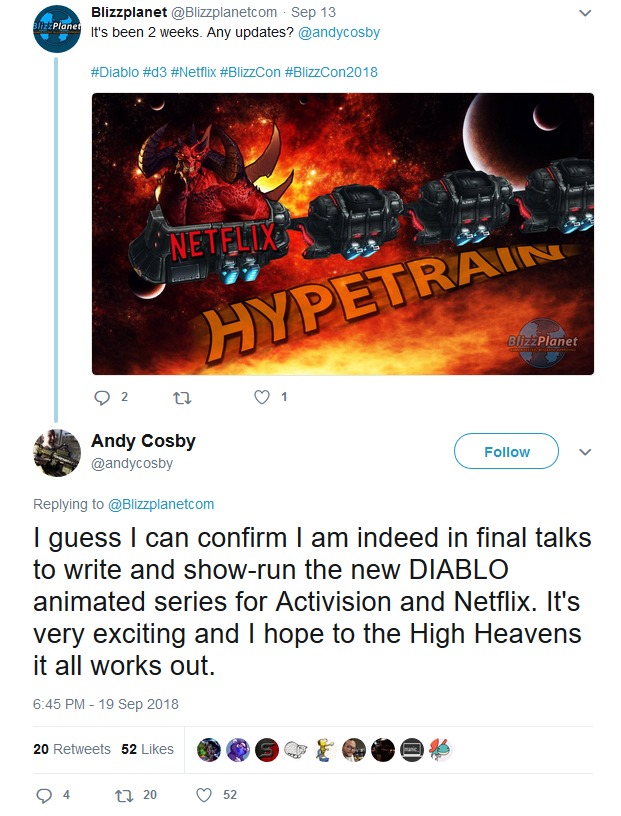
Task: Open the #Netflix hashtag link
Action: tap(193, 72)
